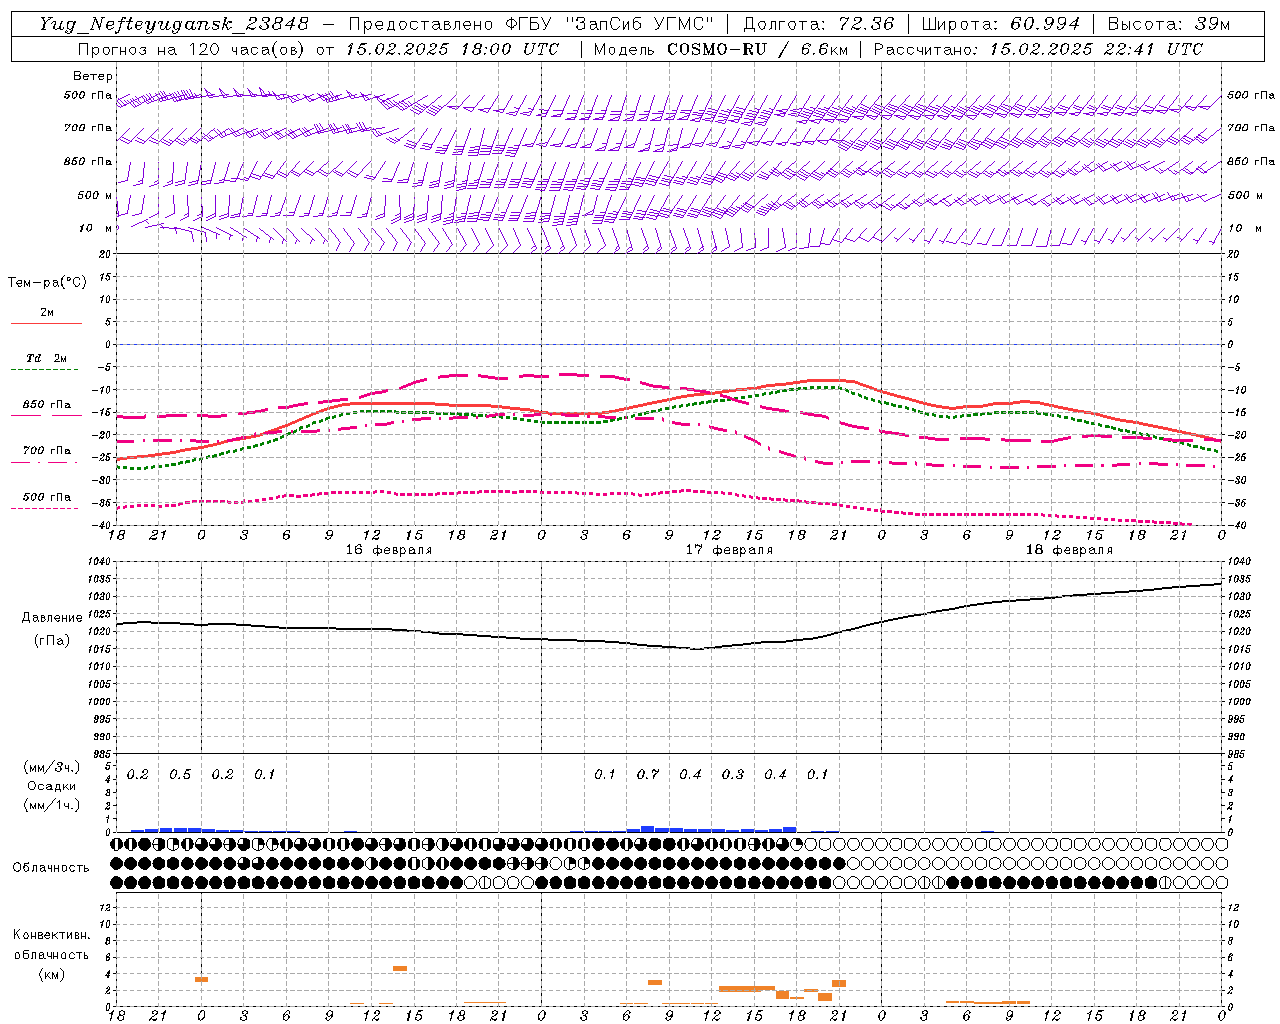Click the Высота: 39м header field
1280x1024 pixels.
click(x=1169, y=24)
